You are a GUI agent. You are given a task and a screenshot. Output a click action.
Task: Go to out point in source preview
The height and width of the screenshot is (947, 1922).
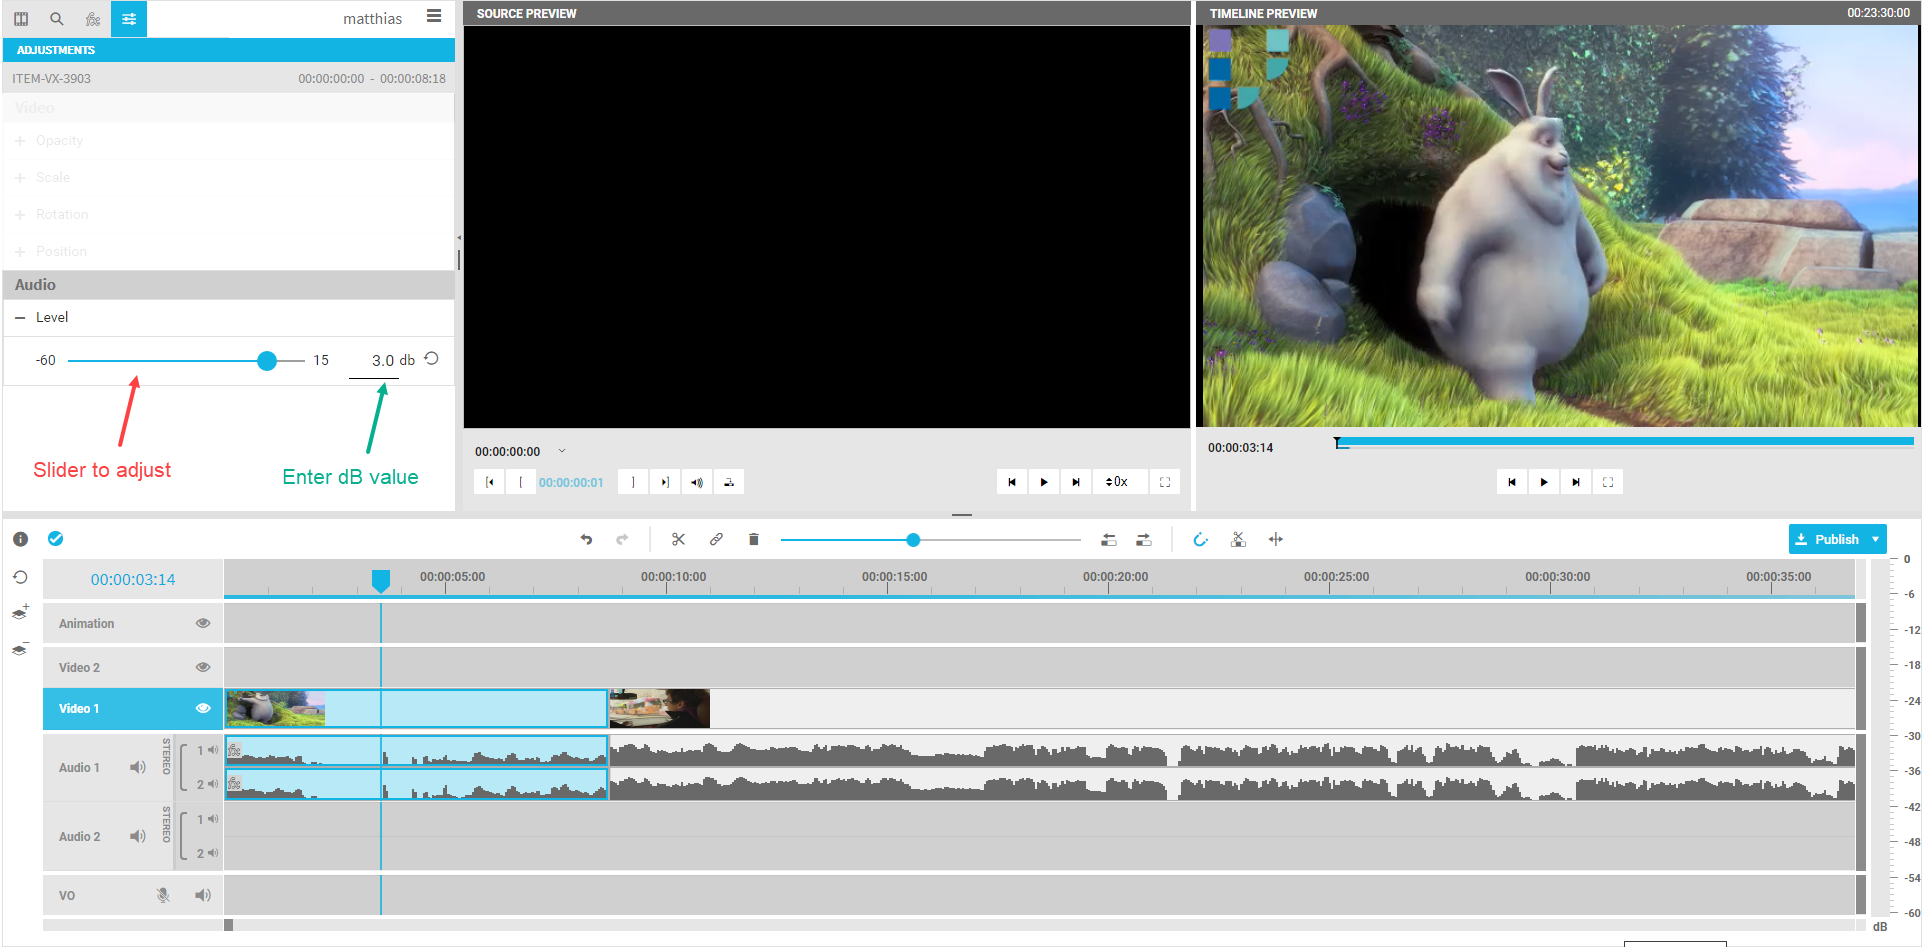coord(665,482)
